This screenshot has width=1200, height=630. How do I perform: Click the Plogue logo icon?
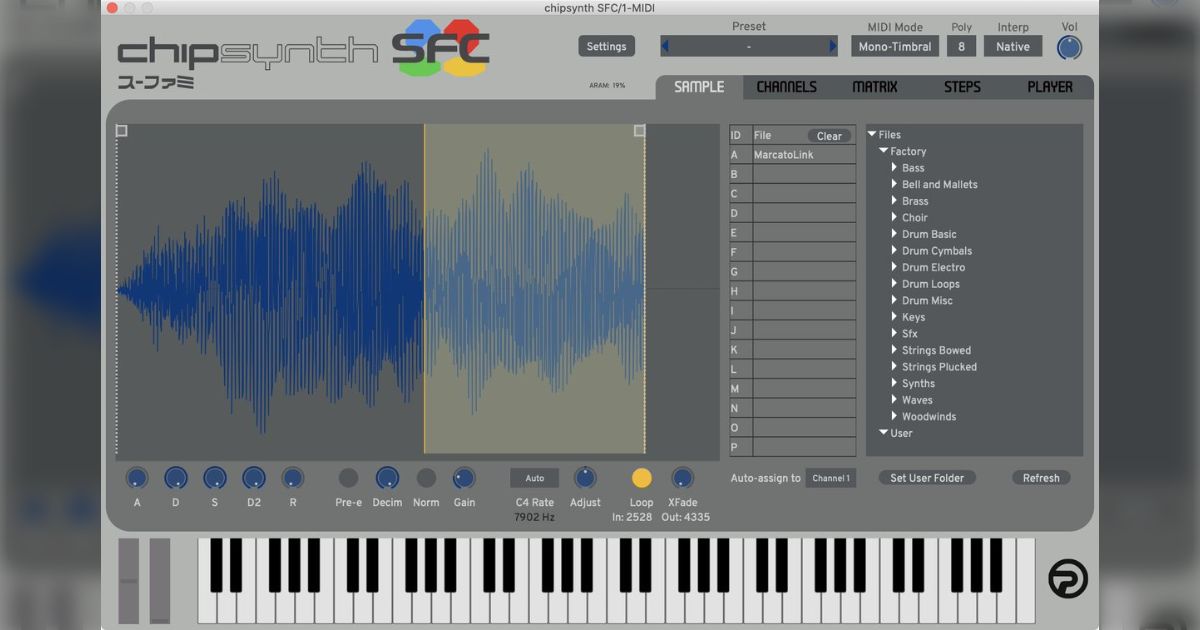coord(1067,579)
